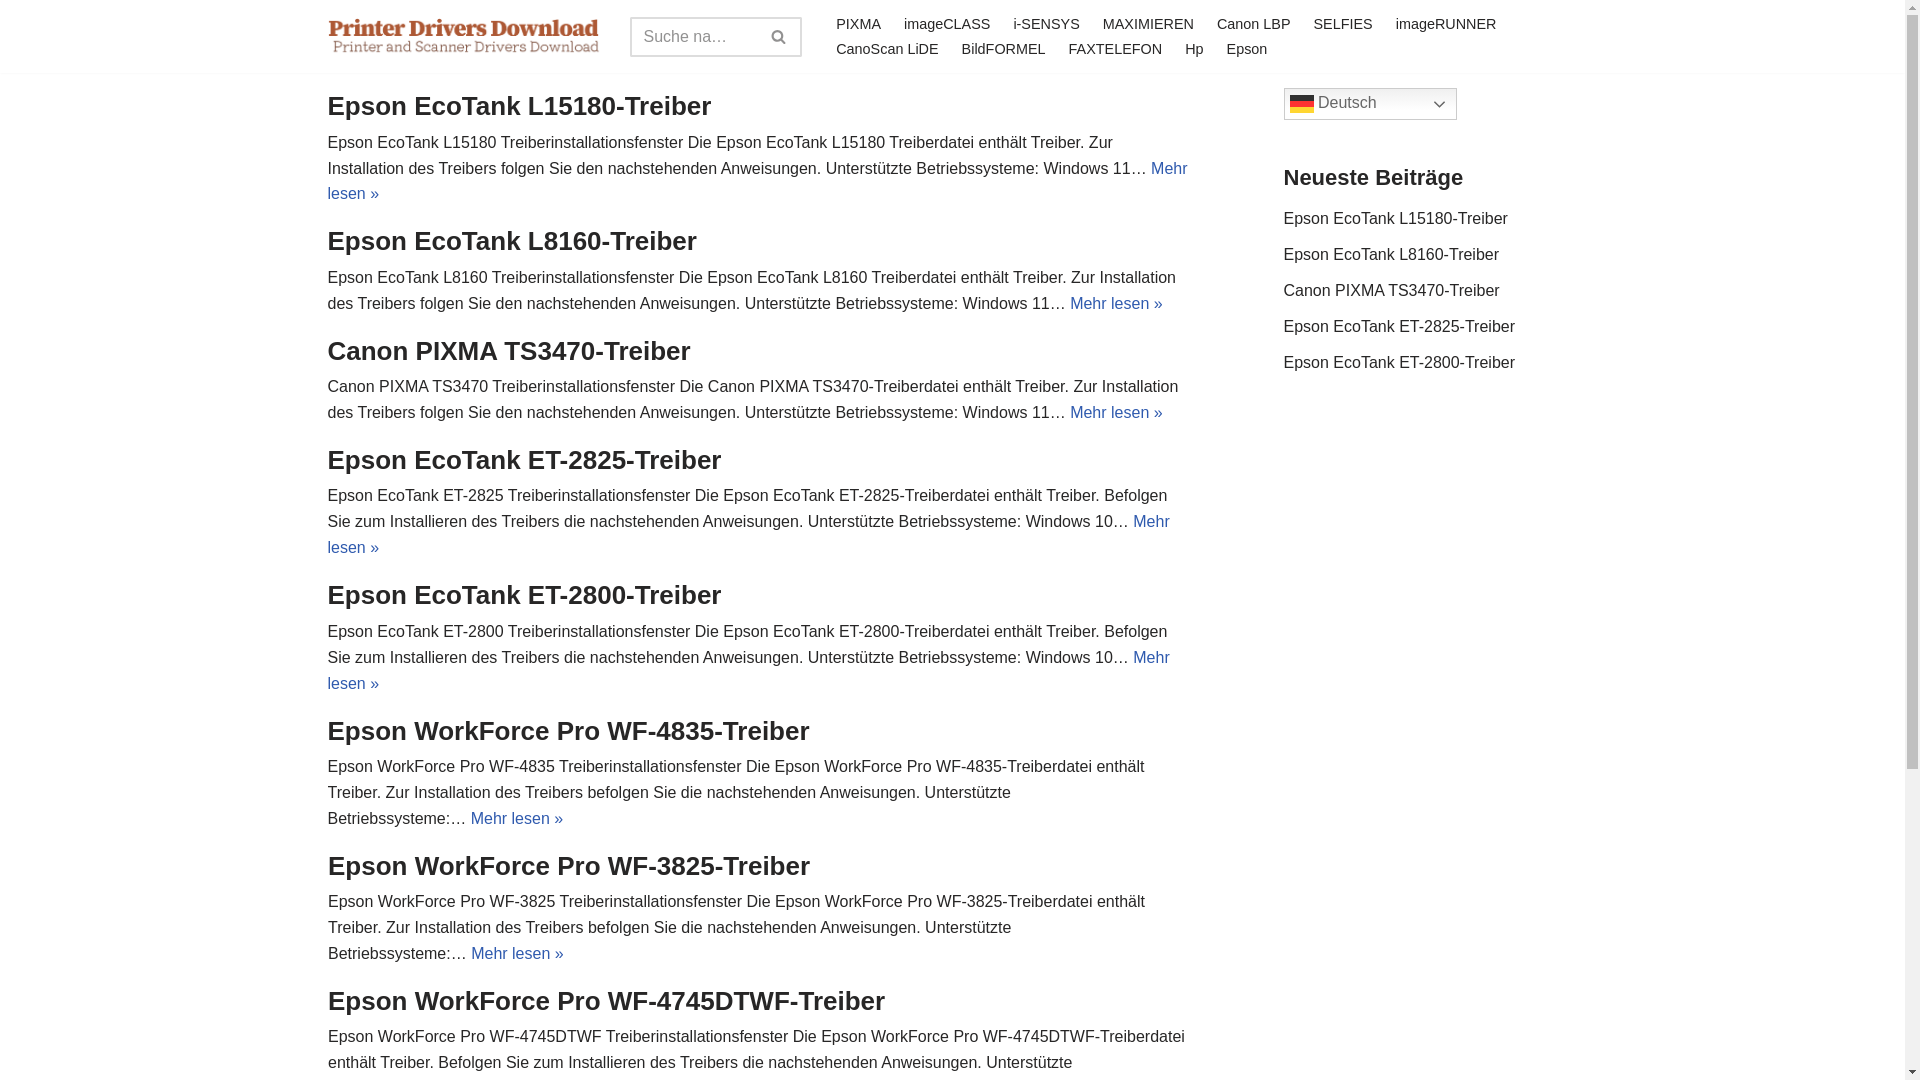
Task: Click Mehr lesen for WorkForce Pro WF-3825
Action: (x=517, y=953)
